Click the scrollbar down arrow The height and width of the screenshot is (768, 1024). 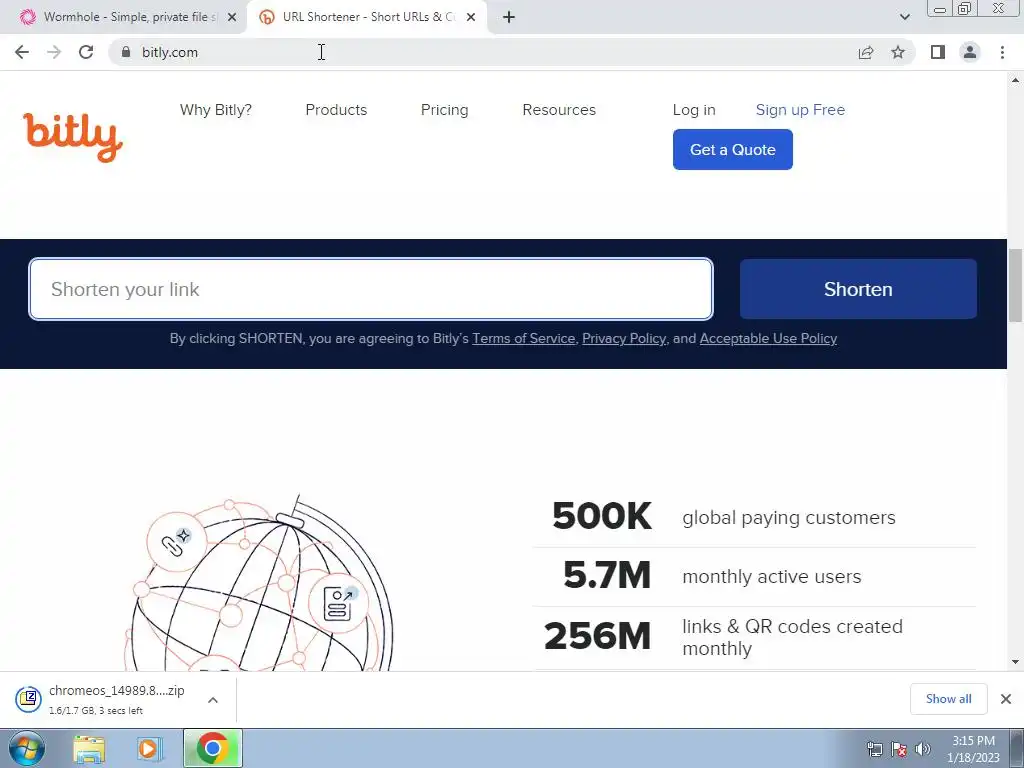click(x=1015, y=662)
